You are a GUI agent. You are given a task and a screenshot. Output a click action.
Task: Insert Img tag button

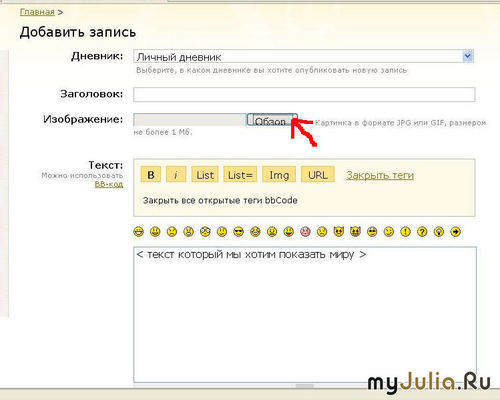(279, 175)
